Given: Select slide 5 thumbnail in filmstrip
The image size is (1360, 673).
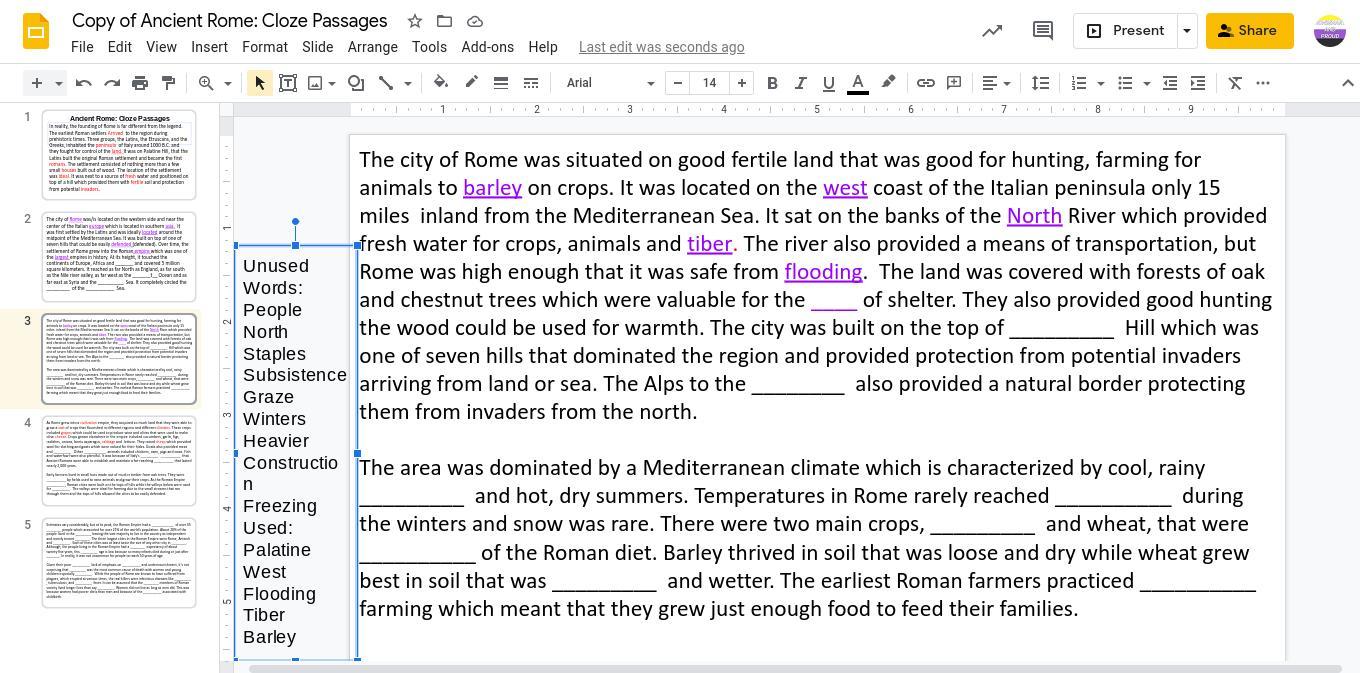Looking at the screenshot, I should click(x=119, y=563).
